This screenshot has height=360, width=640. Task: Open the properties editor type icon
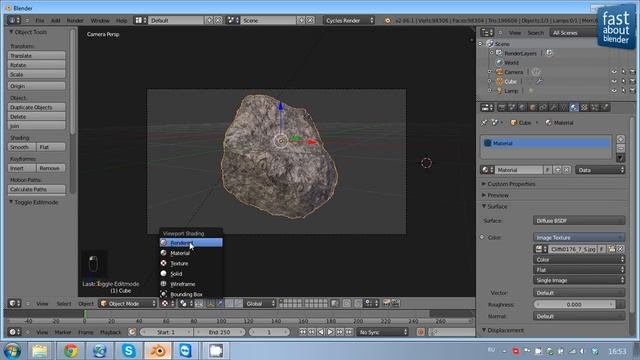coord(487,108)
